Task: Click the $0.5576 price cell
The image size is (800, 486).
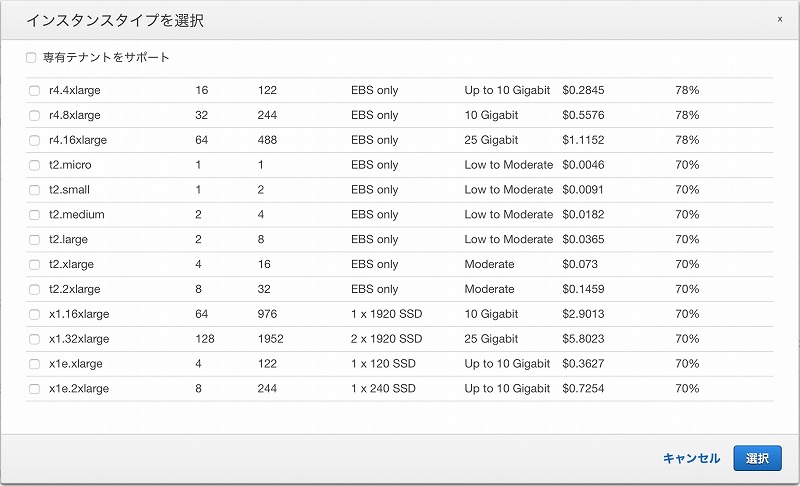Action: pyautogui.click(x=583, y=115)
